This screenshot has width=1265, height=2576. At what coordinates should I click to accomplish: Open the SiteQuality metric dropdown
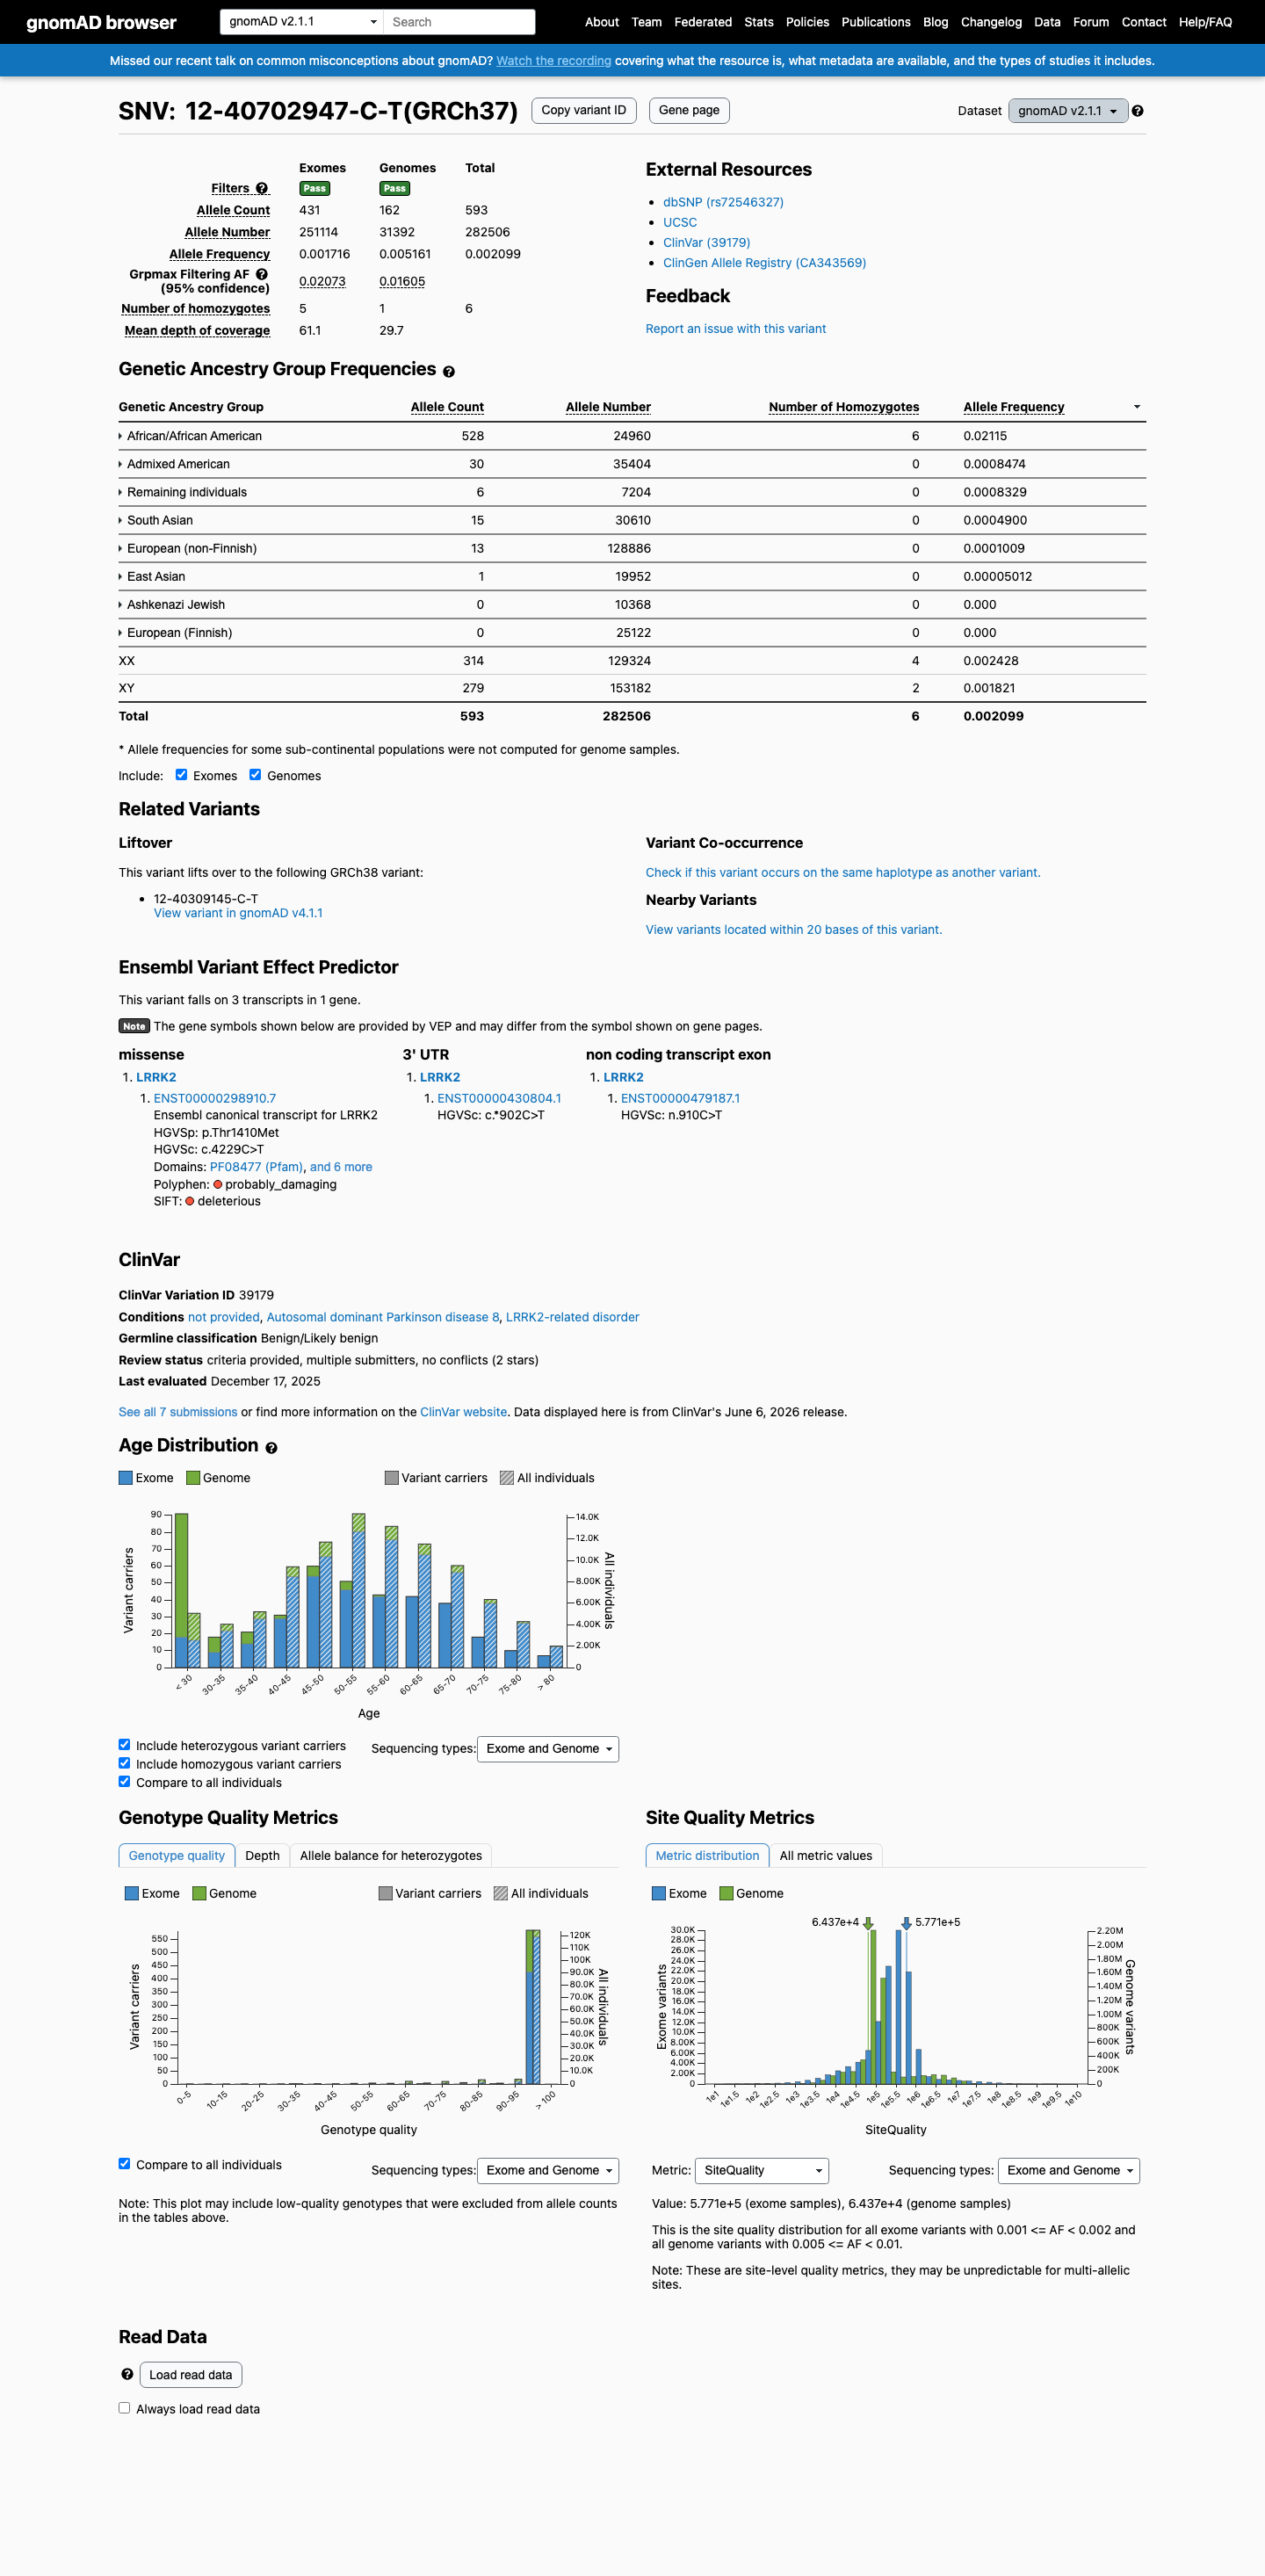[x=761, y=2170]
